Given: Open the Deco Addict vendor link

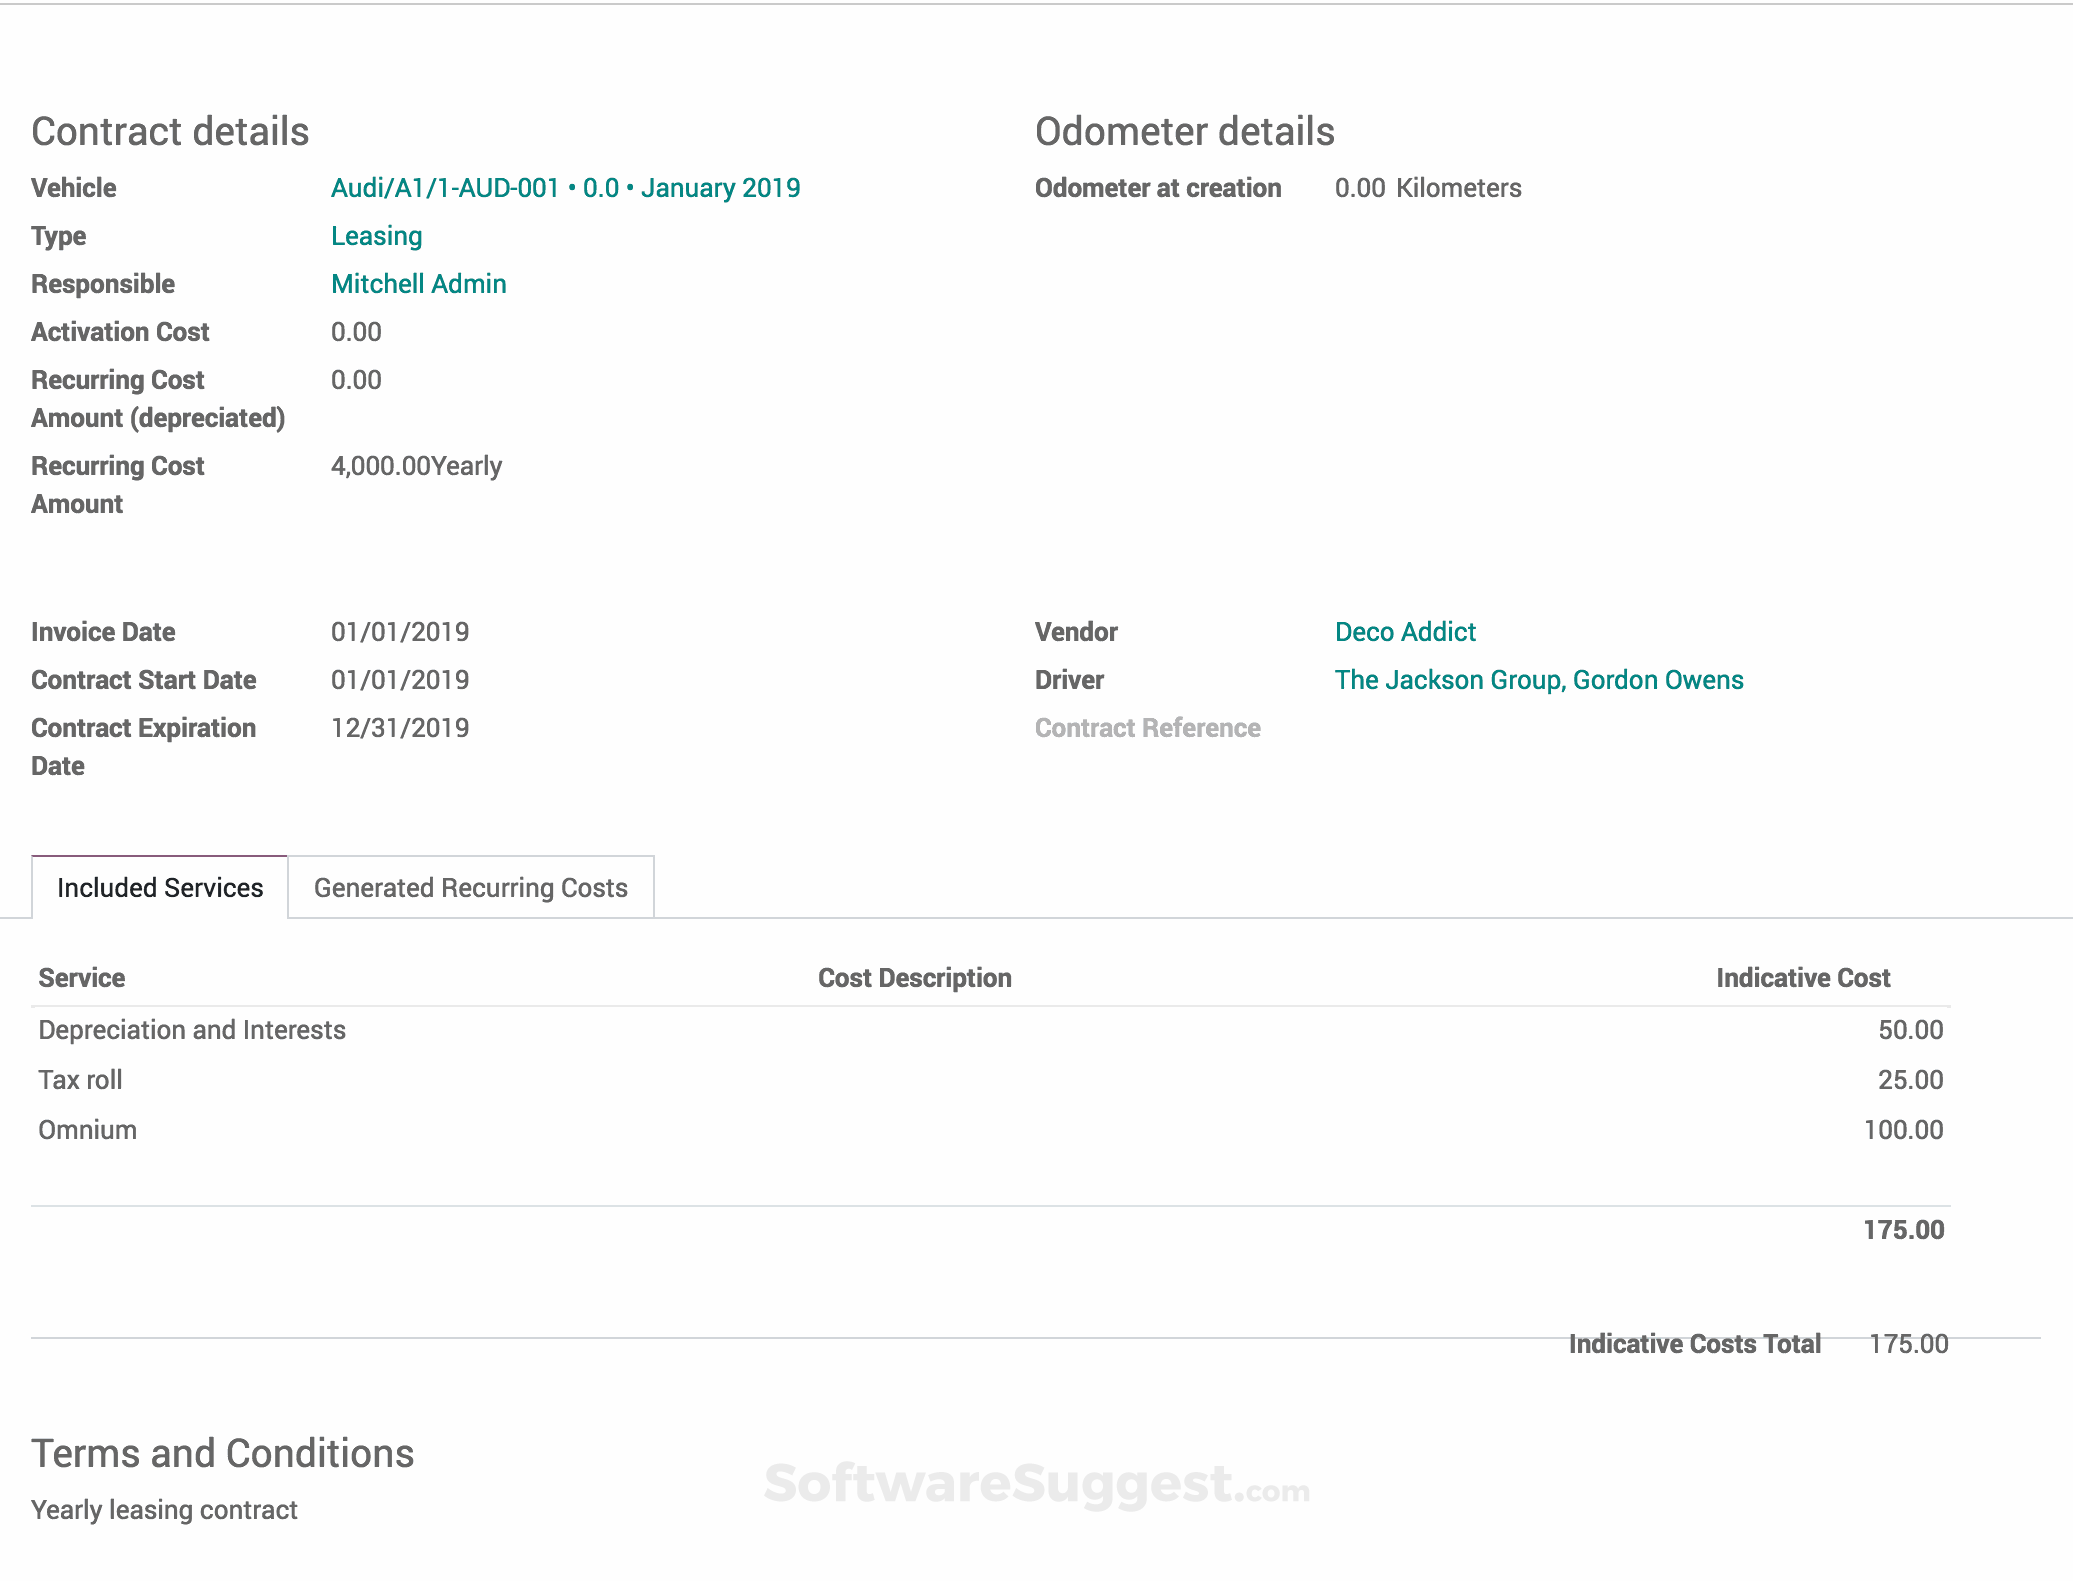Looking at the screenshot, I should point(1405,632).
